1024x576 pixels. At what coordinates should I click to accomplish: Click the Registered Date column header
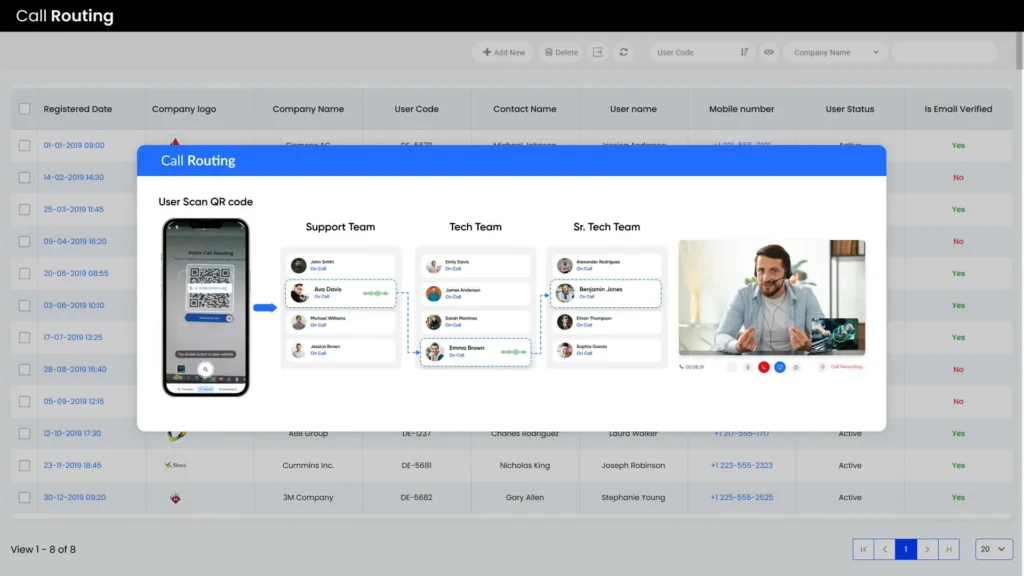(x=78, y=109)
